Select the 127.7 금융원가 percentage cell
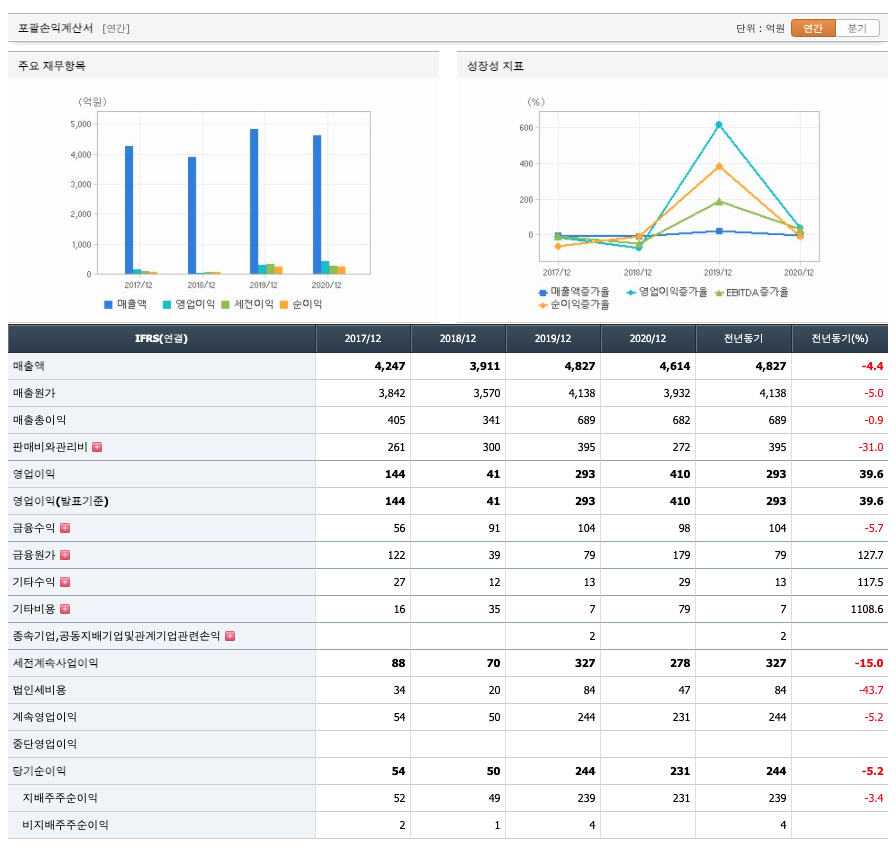This screenshot has height=850, width=896. (840, 555)
